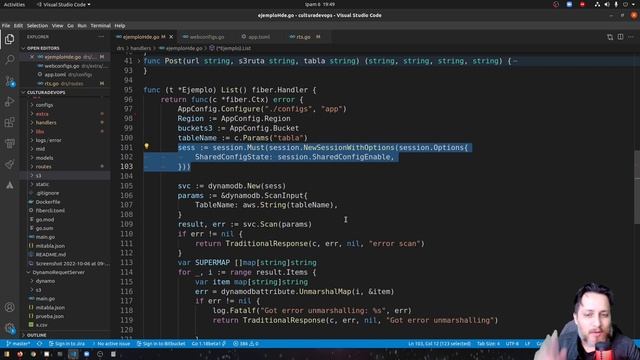This screenshot has height=360, width=640.
Task: Open the system volume icon in top bar
Action: (x=607, y=4)
